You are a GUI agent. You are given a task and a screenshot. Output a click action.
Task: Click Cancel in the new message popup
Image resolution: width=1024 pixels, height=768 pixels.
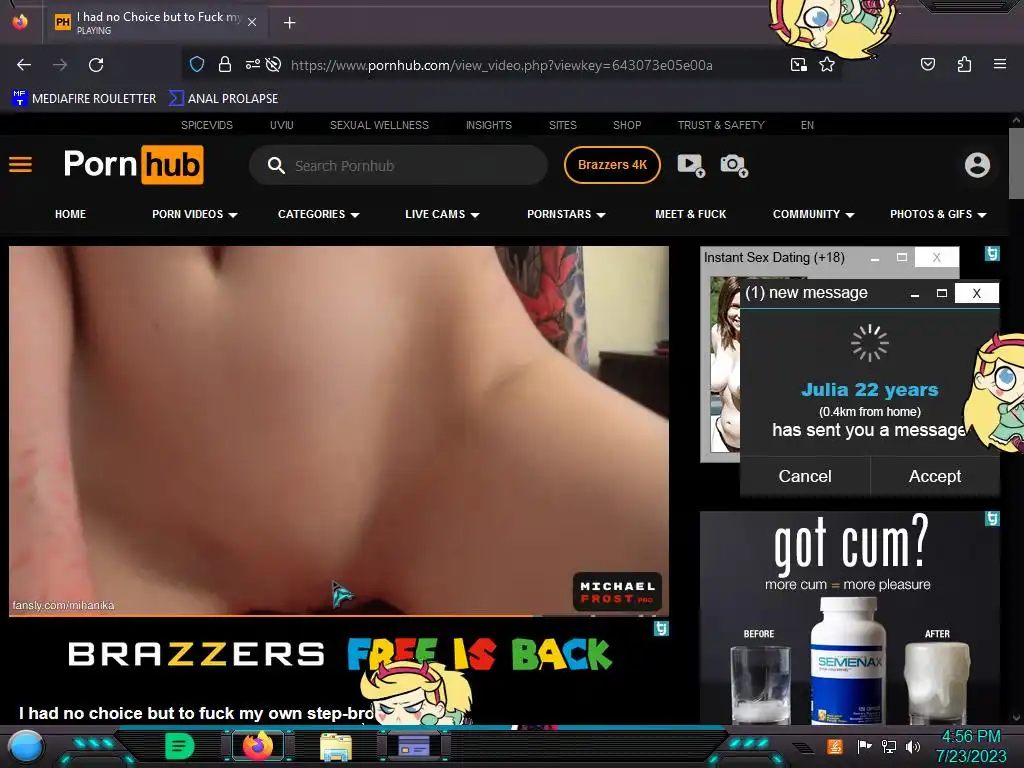click(x=805, y=476)
